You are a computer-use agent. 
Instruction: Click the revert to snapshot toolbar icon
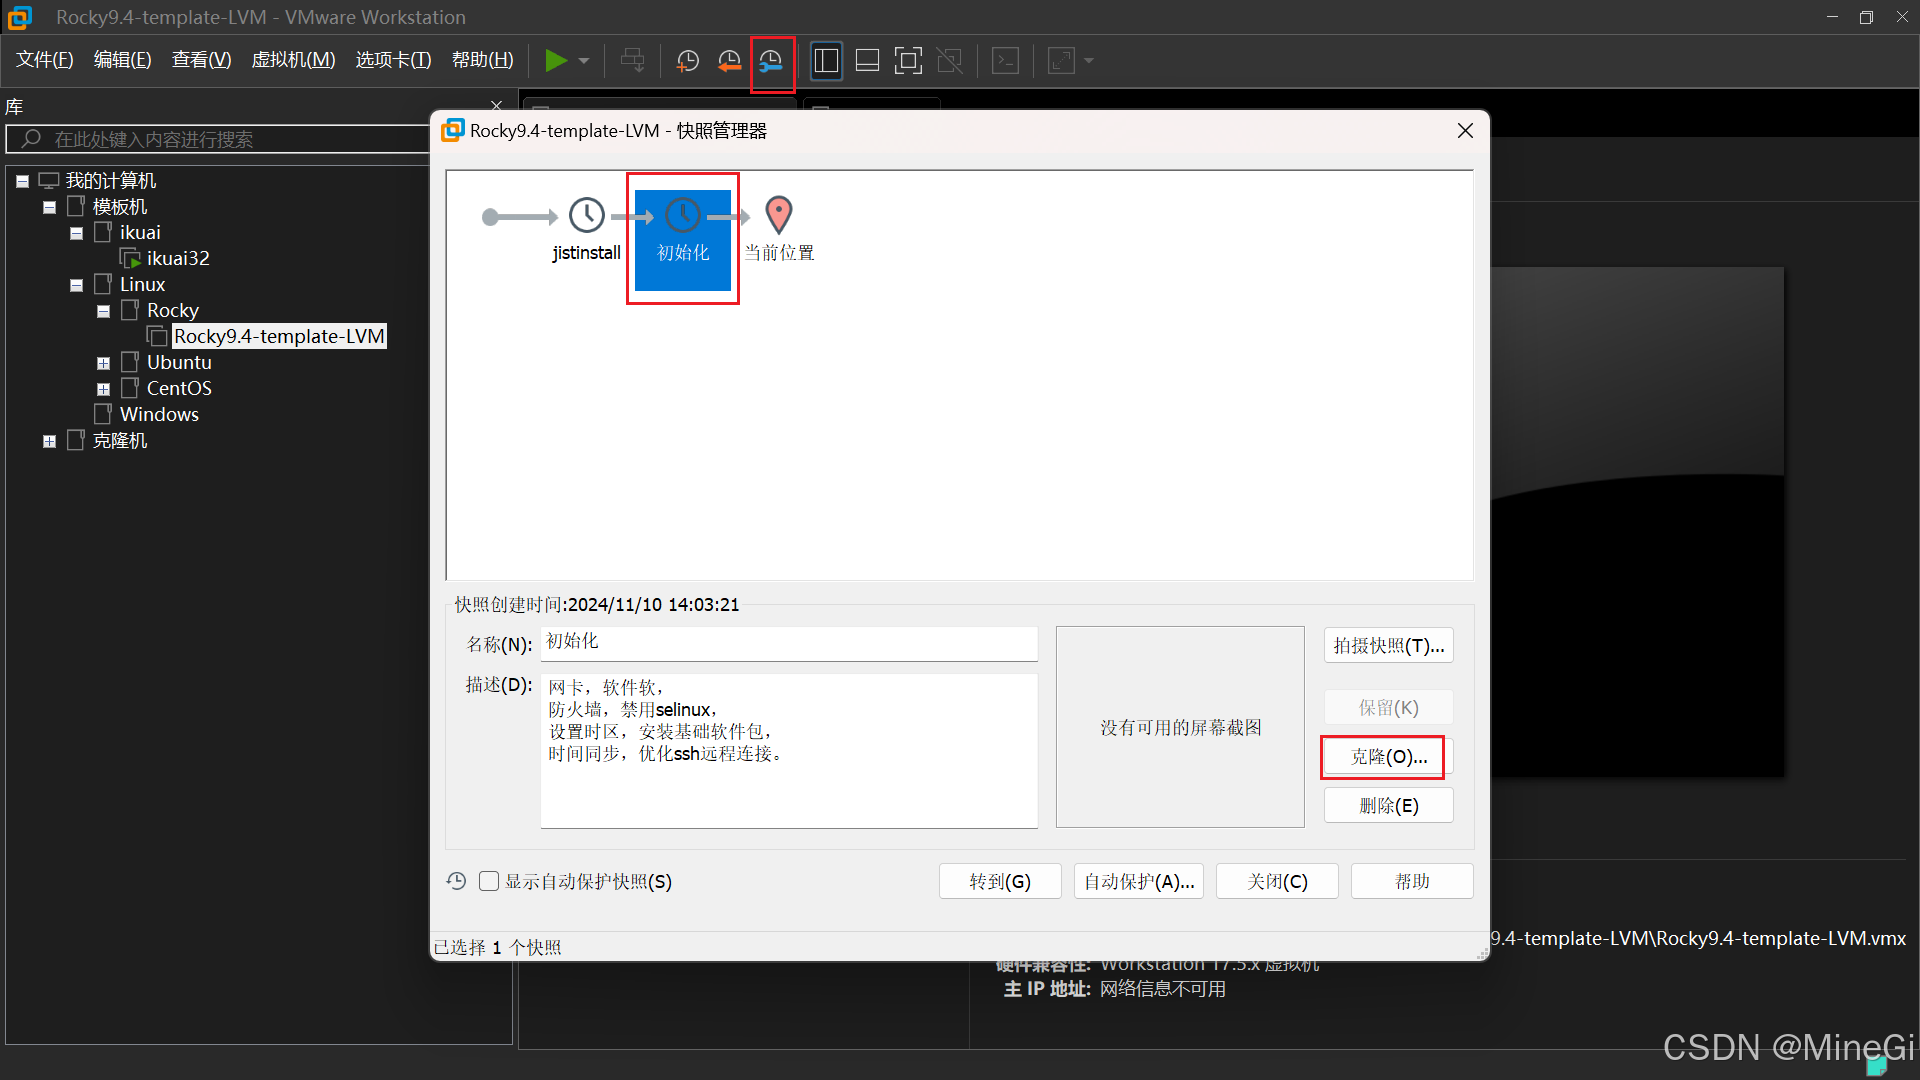coord(730,61)
